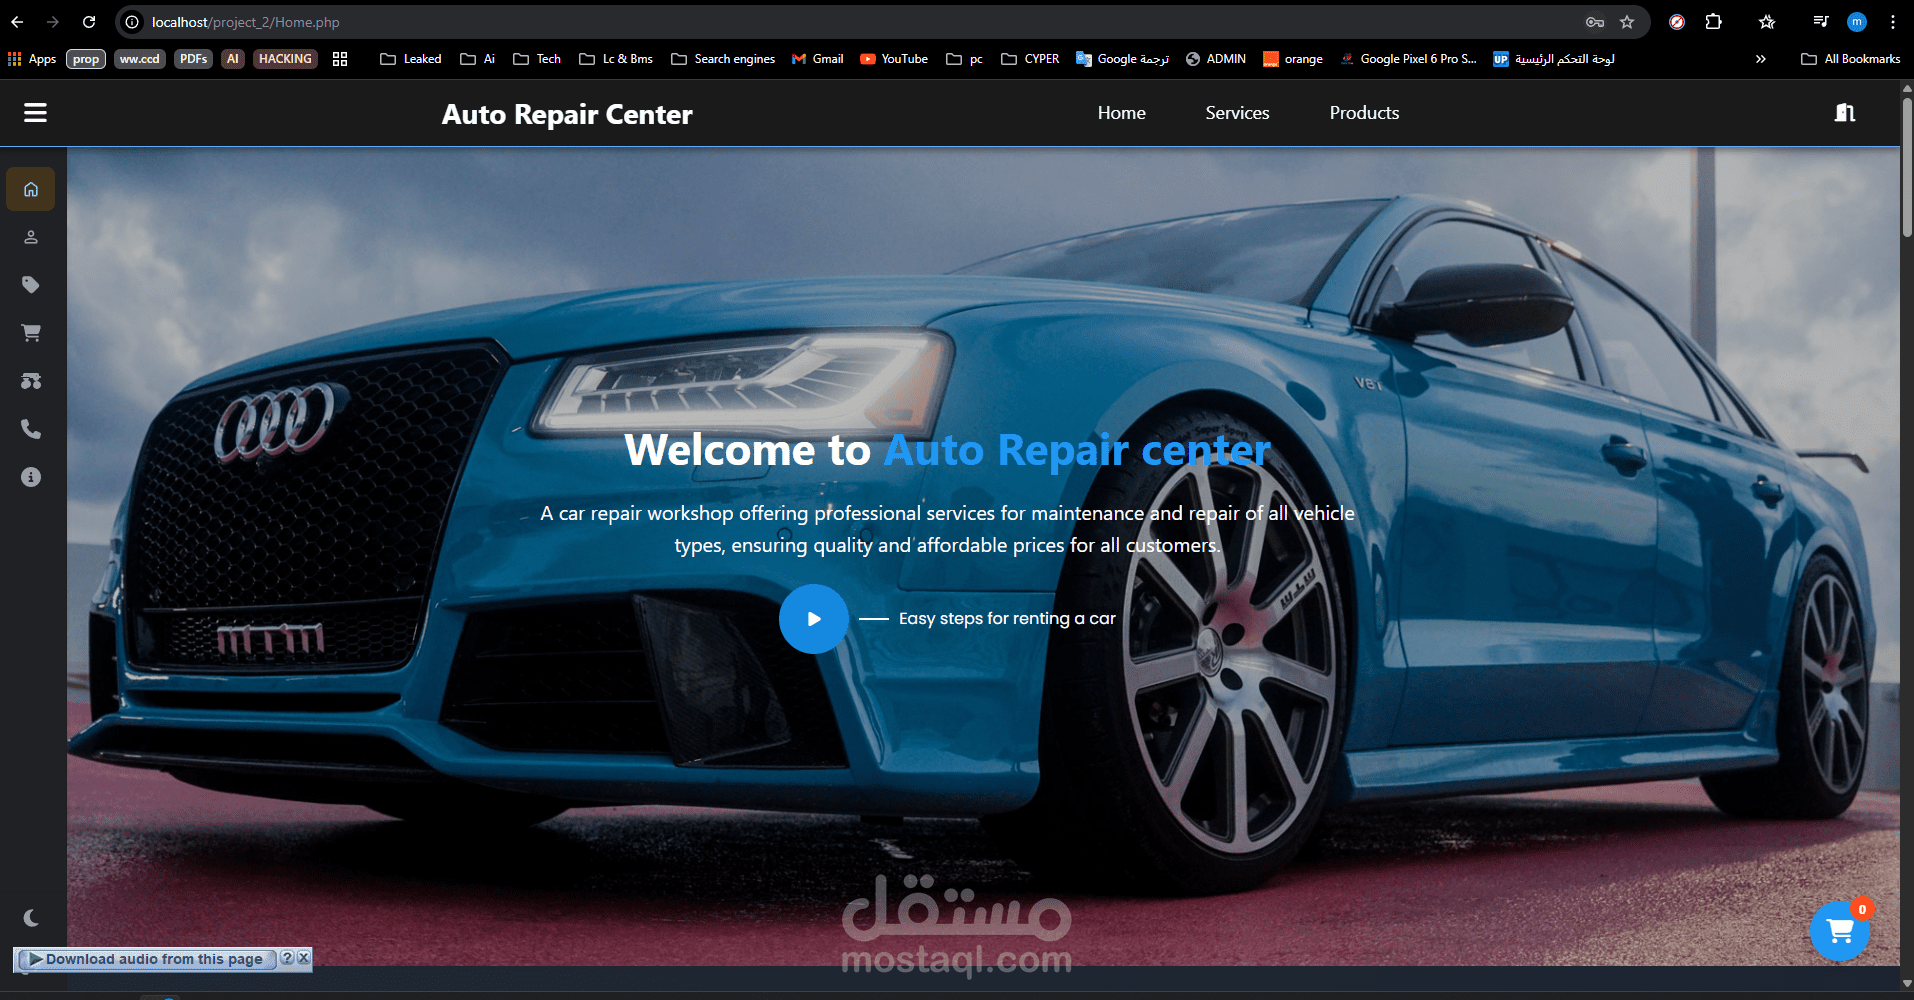Click the browser back arrow

pos(17,22)
